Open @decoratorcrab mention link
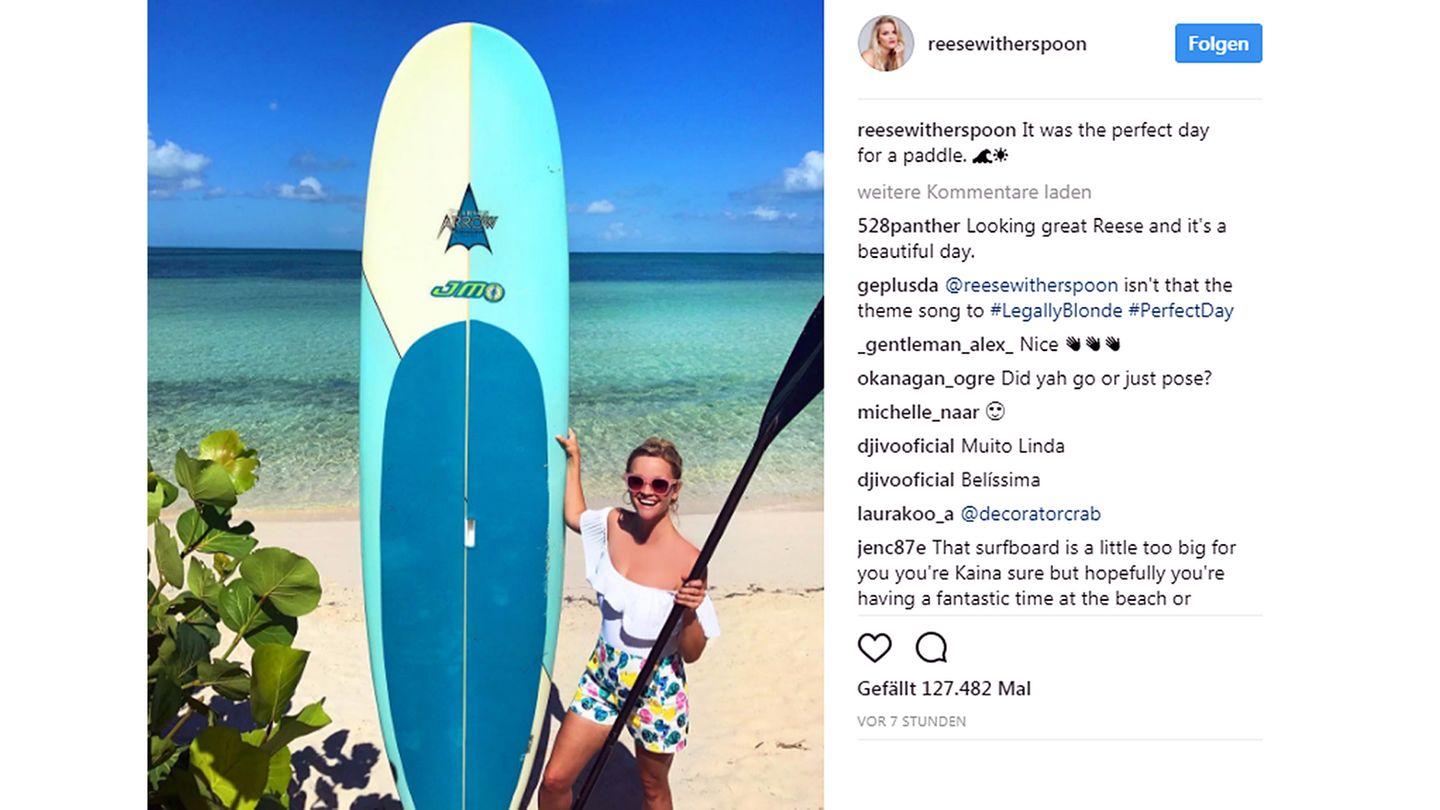The height and width of the screenshot is (810, 1440). point(1030,514)
